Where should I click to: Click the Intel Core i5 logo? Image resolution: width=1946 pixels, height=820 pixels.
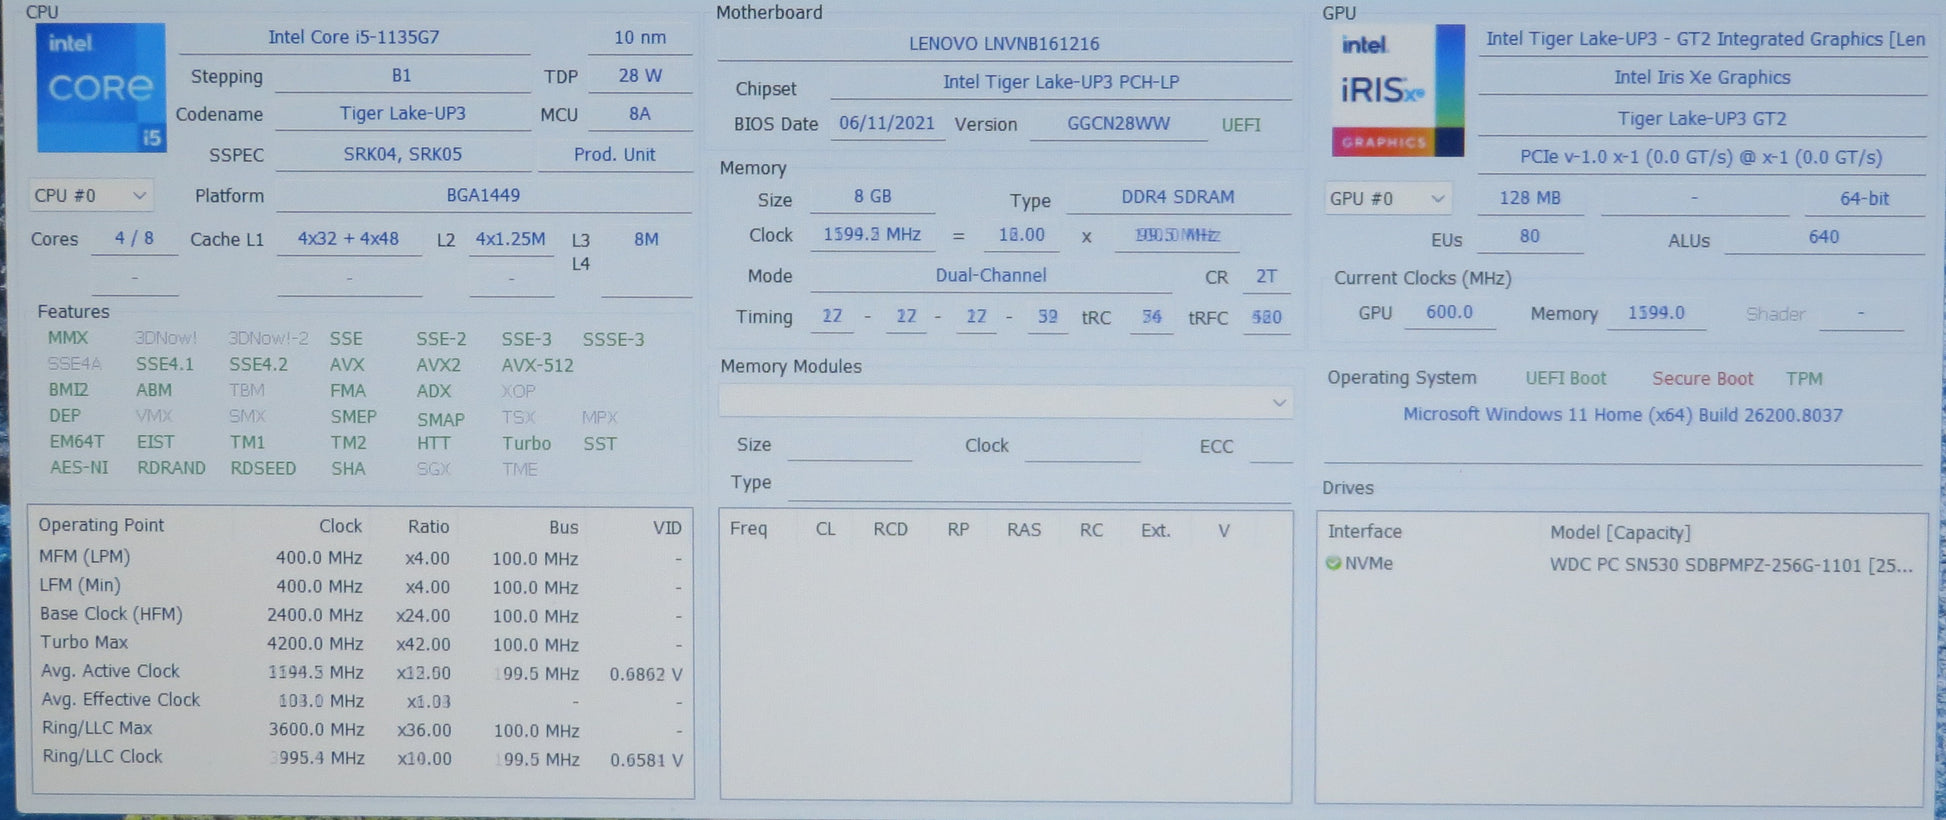(101, 88)
